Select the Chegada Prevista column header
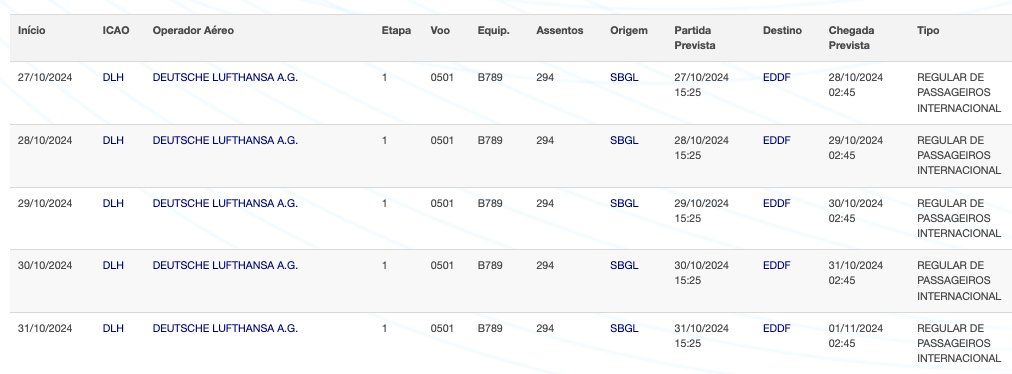 tap(851, 37)
